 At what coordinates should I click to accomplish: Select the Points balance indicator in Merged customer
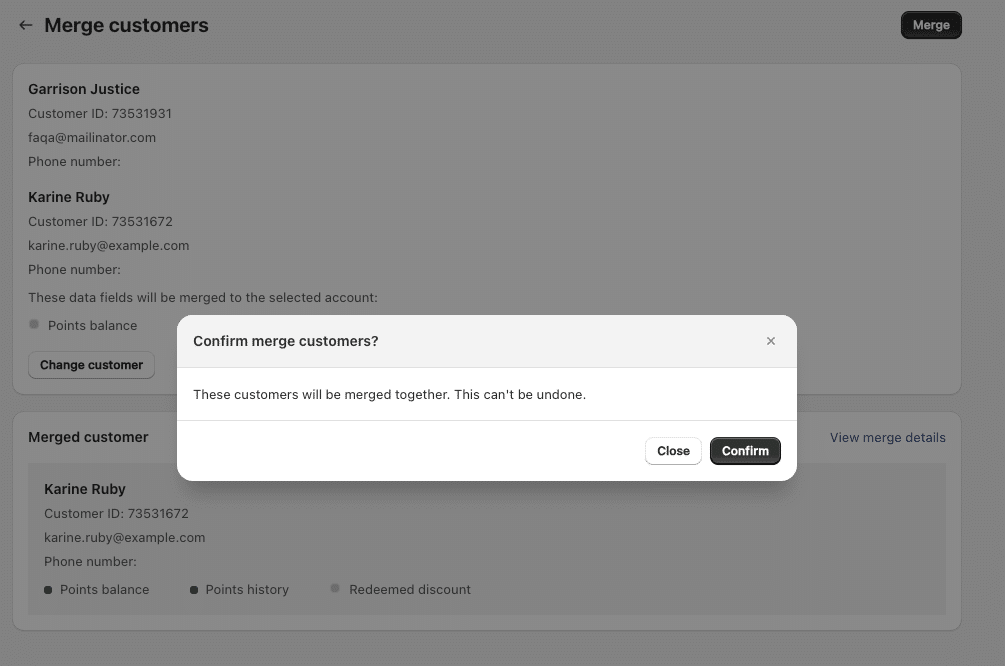(48, 590)
